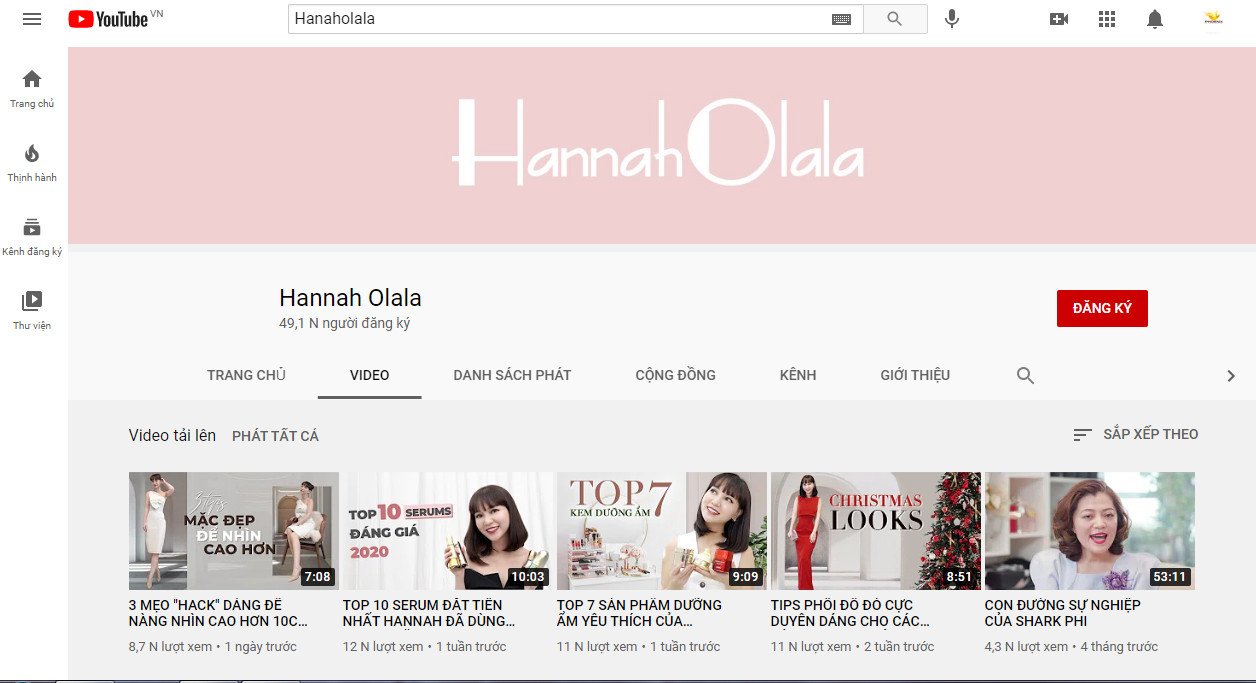The image size is (1256, 683).
Task: Open title 'TOP 7 SẢN PHẨM DƯỠNG ẨM'
Action: (x=640, y=613)
